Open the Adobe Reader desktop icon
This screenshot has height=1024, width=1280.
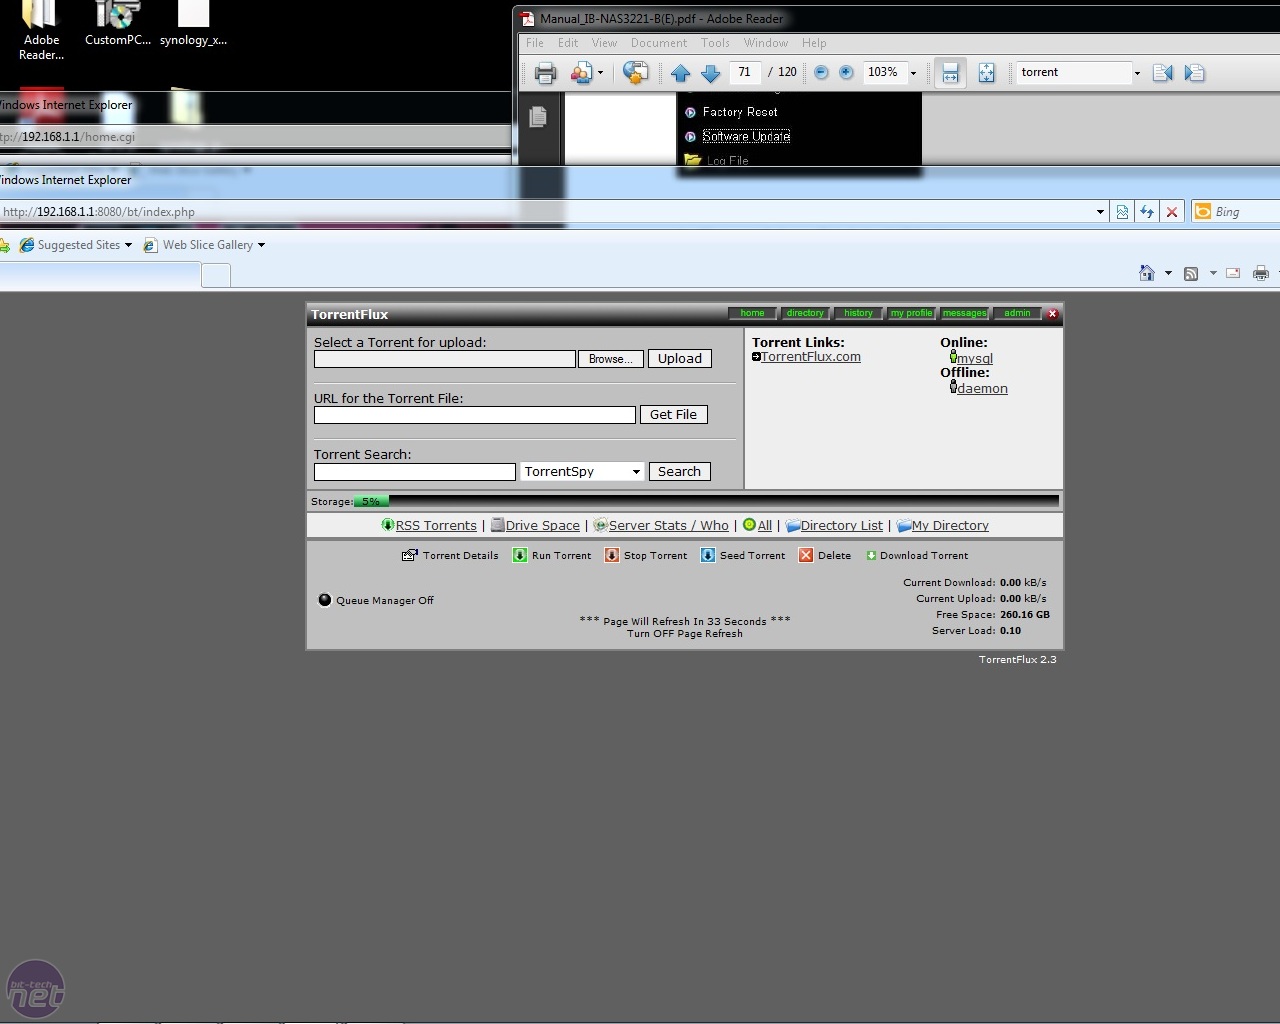[x=41, y=30]
